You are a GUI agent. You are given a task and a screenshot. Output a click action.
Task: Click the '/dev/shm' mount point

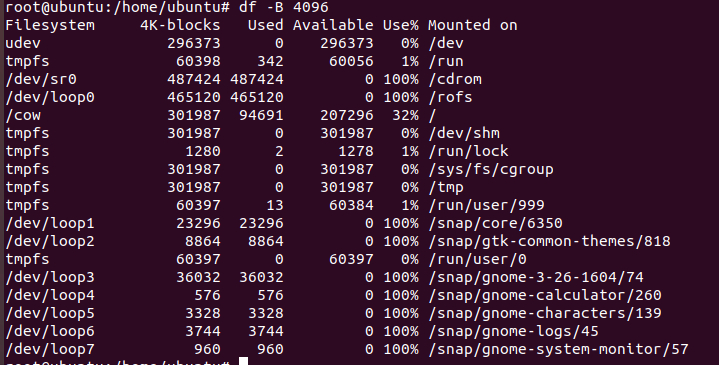[x=464, y=133]
